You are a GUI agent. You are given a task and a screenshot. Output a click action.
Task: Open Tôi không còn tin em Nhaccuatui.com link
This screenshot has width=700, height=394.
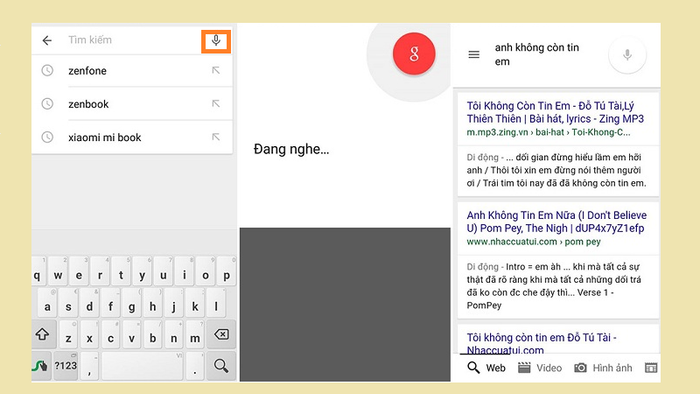pyautogui.click(x=541, y=343)
